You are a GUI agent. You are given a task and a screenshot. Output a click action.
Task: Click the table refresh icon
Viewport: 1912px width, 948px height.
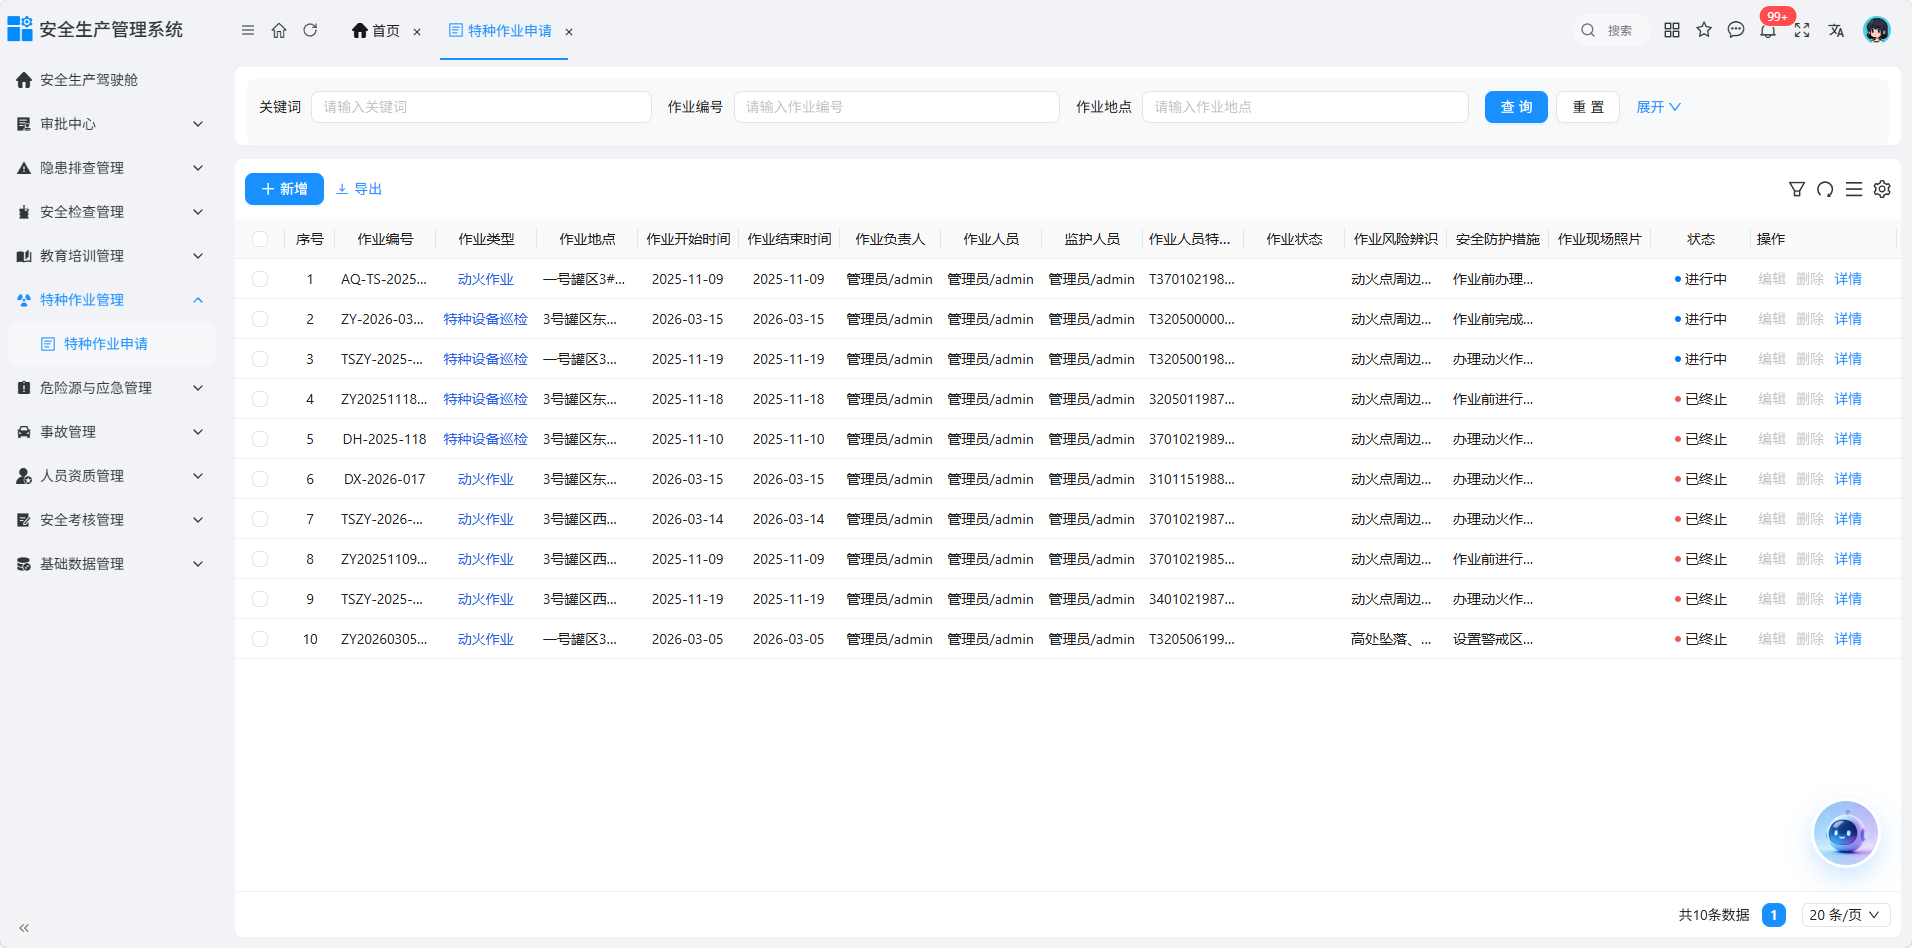(1825, 189)
